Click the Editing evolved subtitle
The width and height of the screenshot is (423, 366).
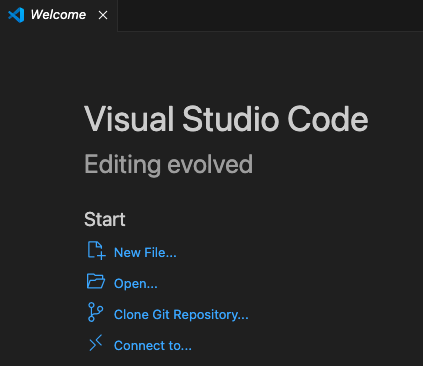point(168,164)
